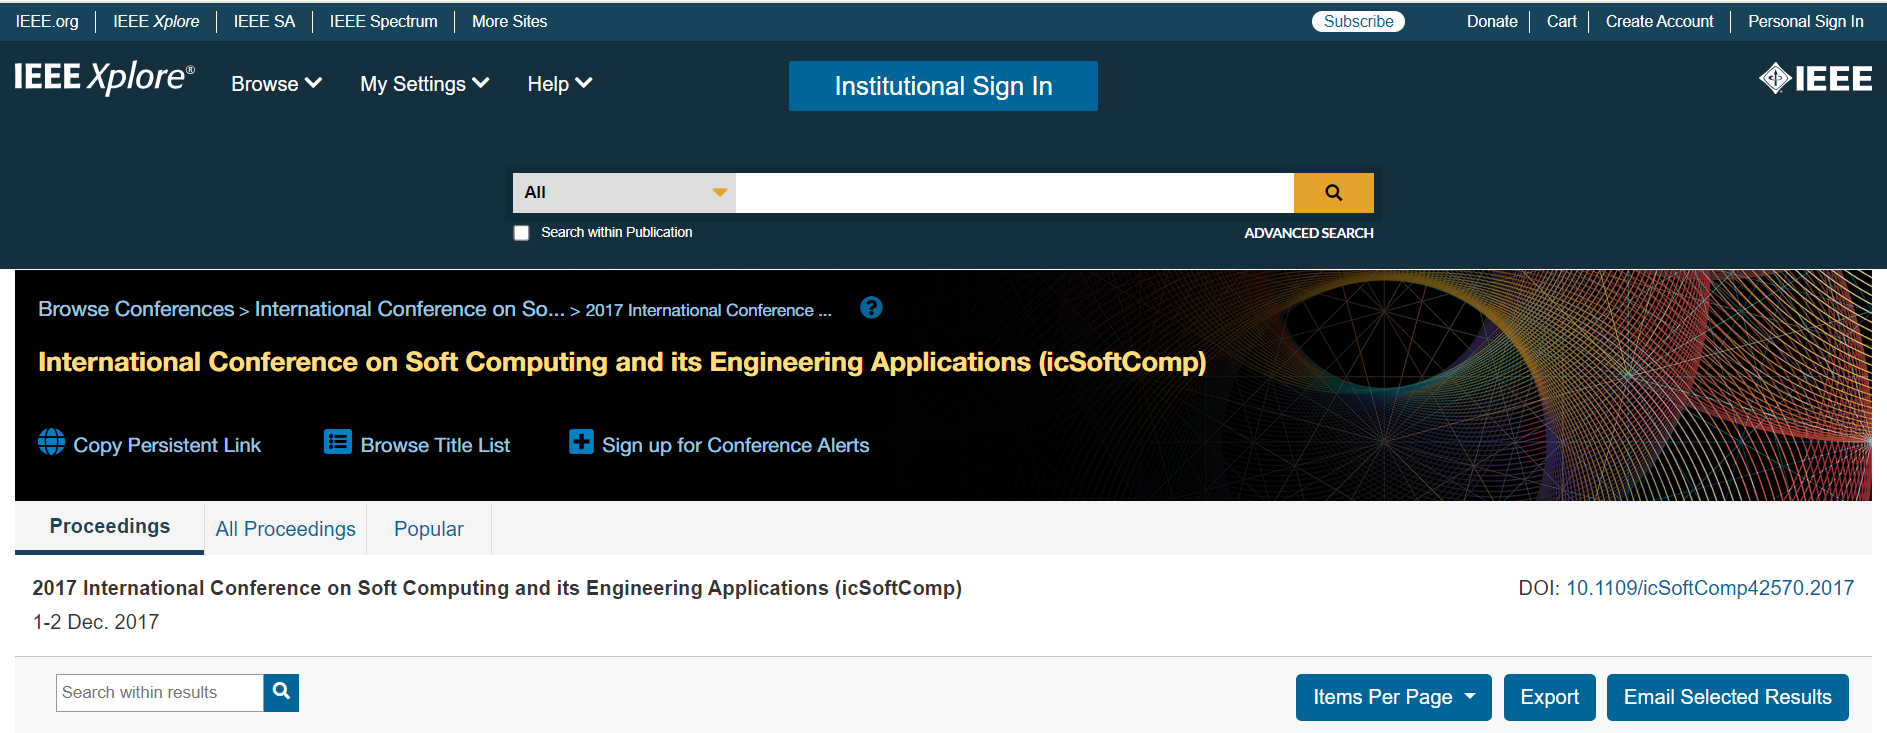Open the All search category dropdown
Image resolution: width=1887 pixels, height=733 pixels.
point(624,193)
